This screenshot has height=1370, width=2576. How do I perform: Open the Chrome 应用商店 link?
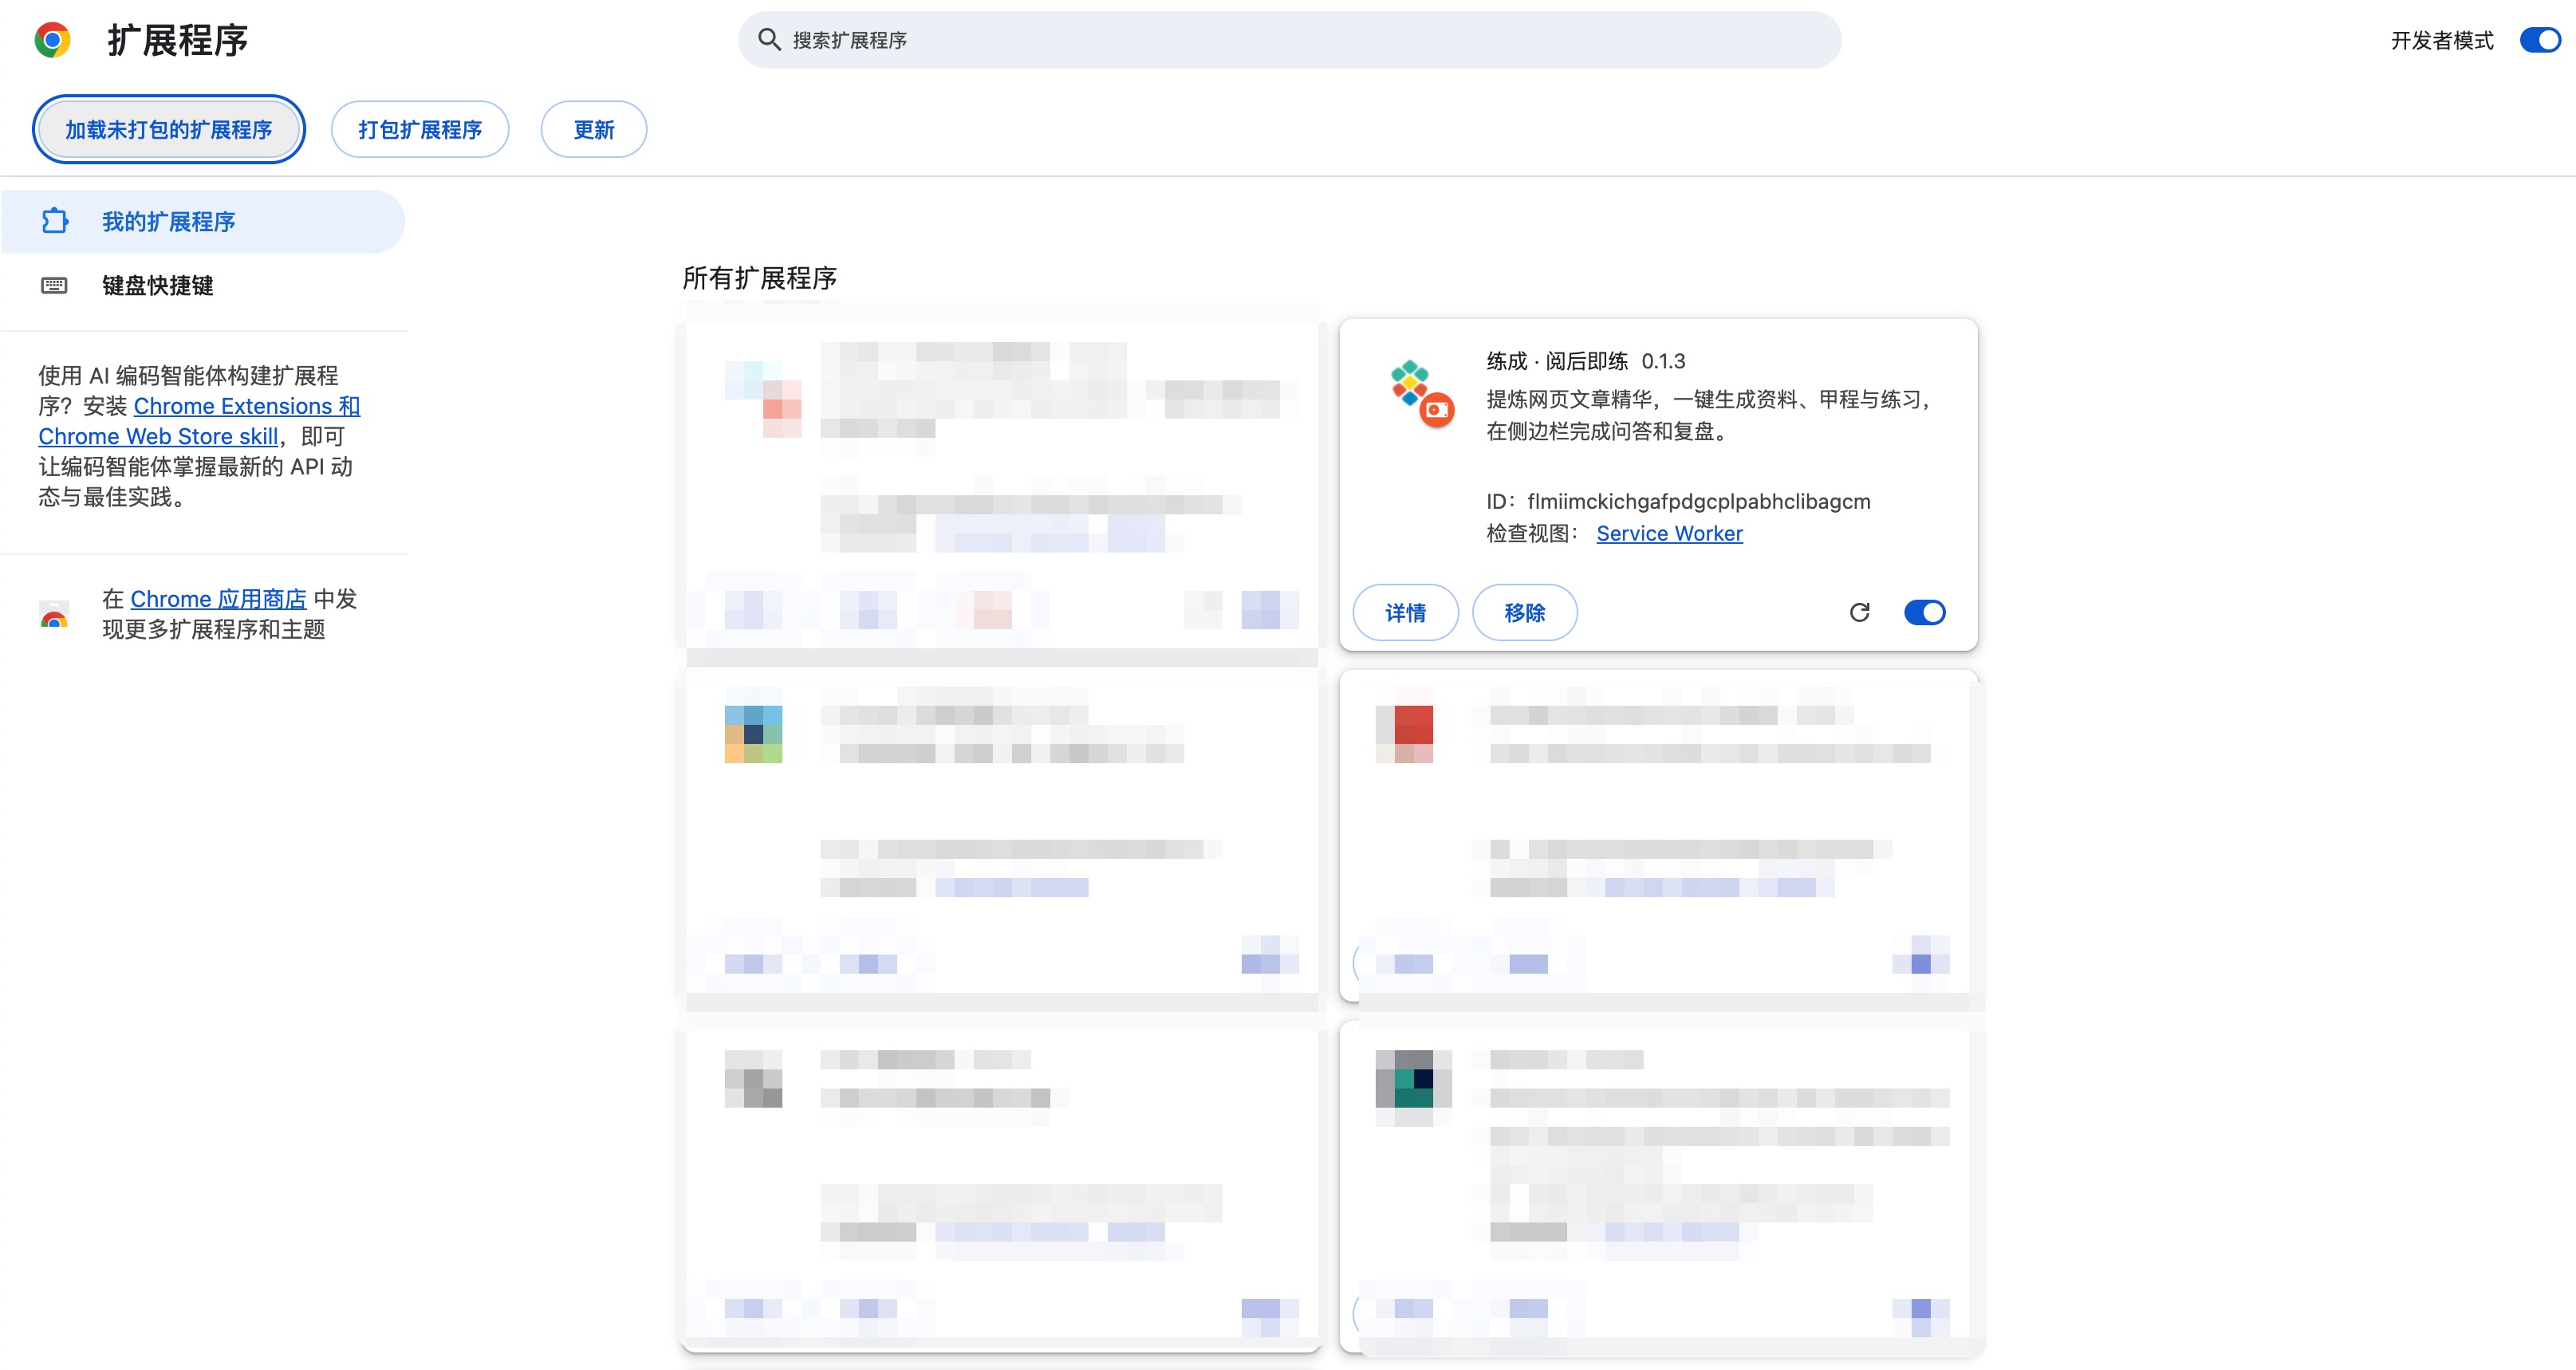point(218,599)
